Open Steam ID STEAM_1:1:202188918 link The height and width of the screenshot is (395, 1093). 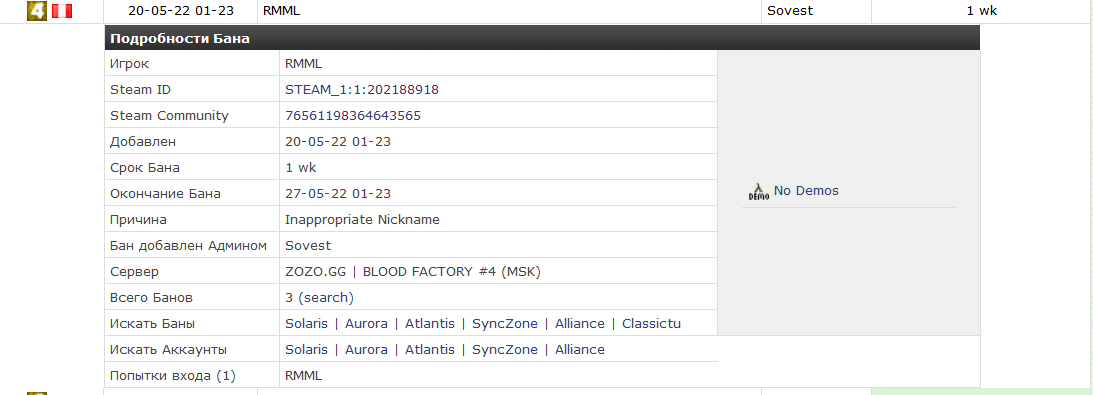(362, 90)
